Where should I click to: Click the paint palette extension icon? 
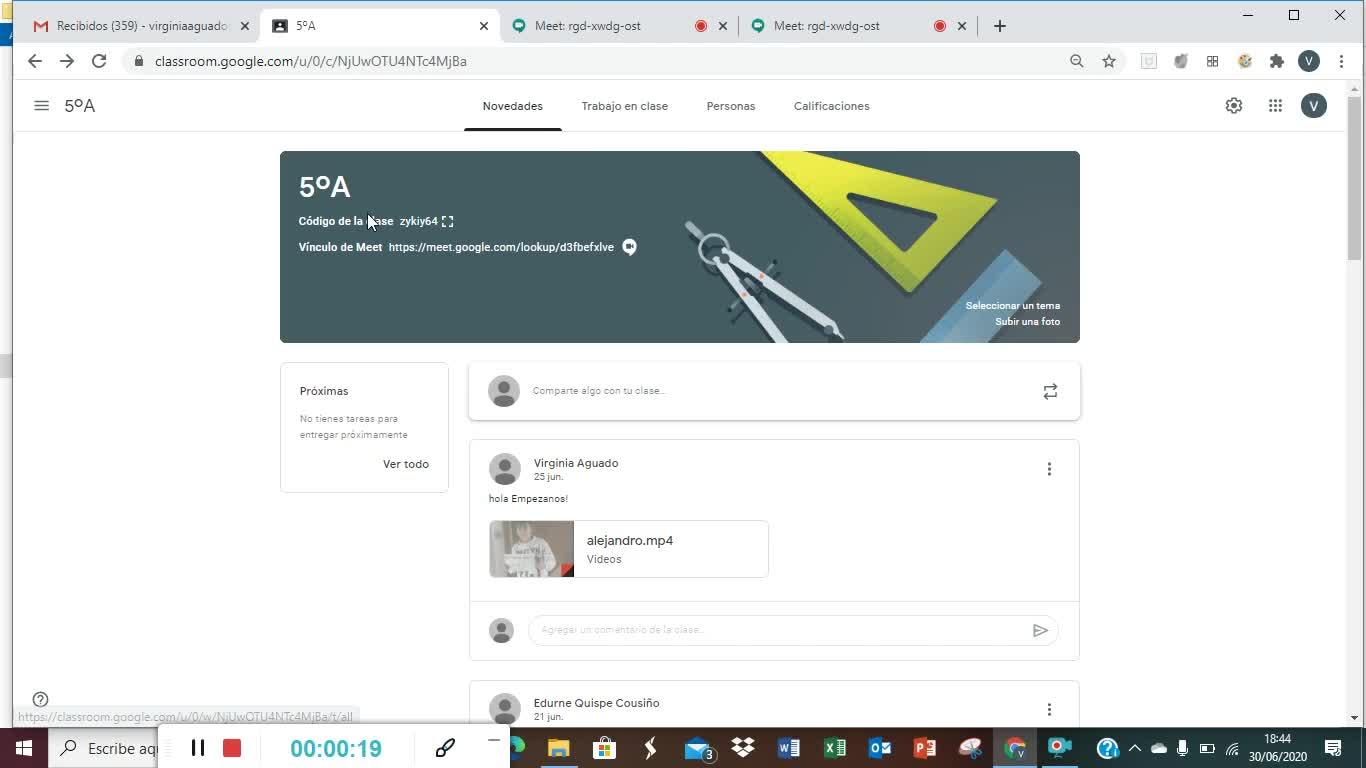[1245, 61]
